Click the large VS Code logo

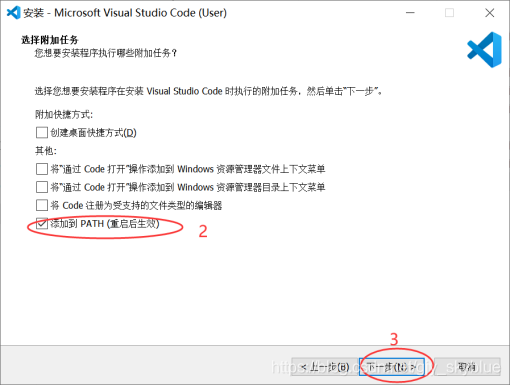[x=484, y=50]
